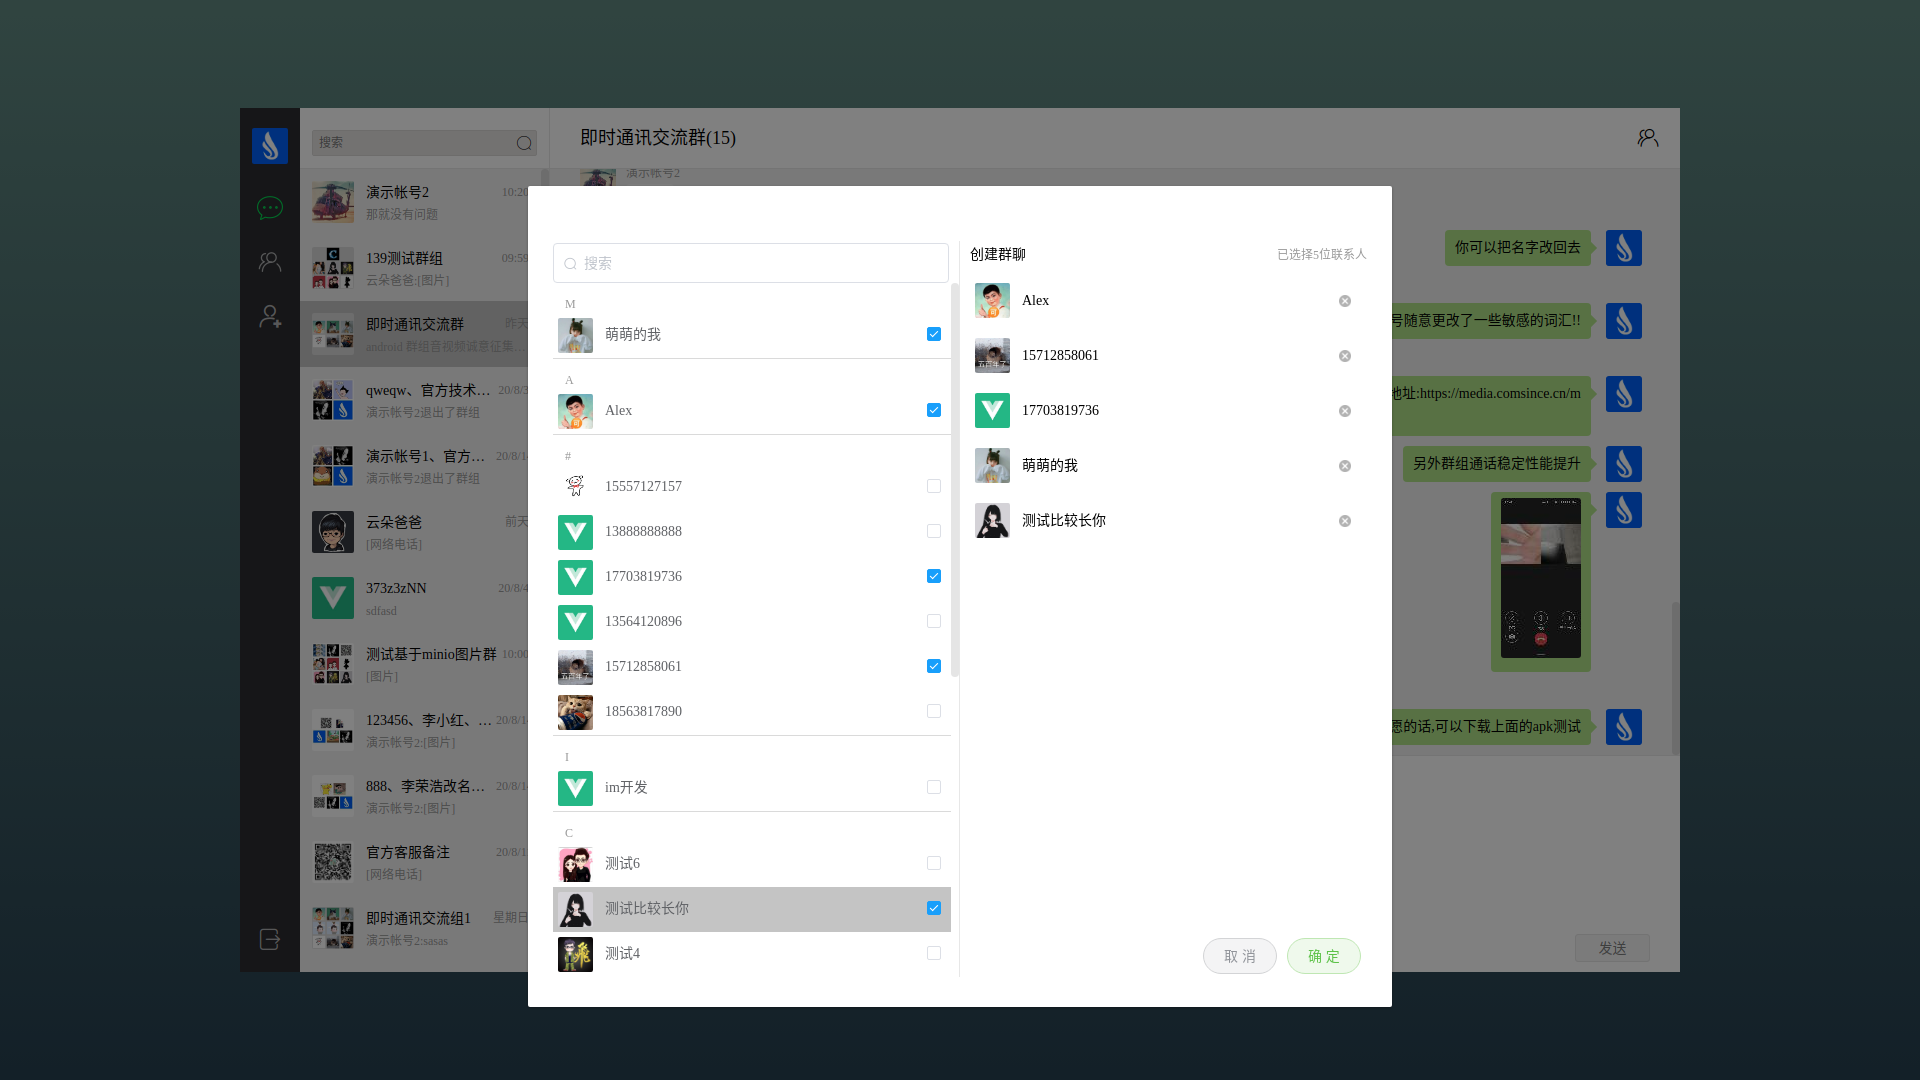Viewport: 1920px width, 1080px height.
Task: Remove 测试比较长你 from selected list
Action: pos(1345,521)
